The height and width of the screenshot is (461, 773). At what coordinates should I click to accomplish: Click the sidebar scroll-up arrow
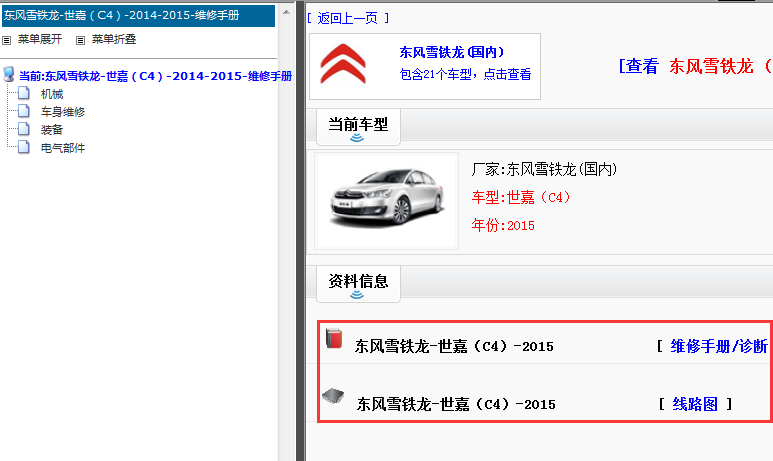pyautogui.click(x=286, y=12)
